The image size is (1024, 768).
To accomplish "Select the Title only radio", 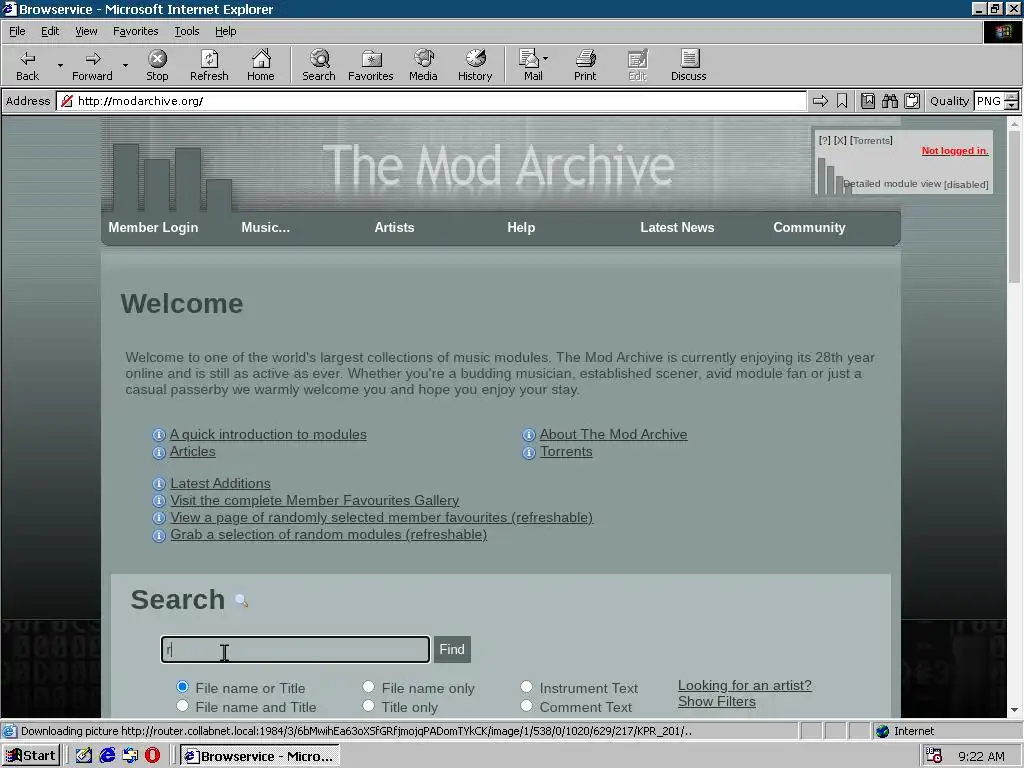I will pos(368,706).
